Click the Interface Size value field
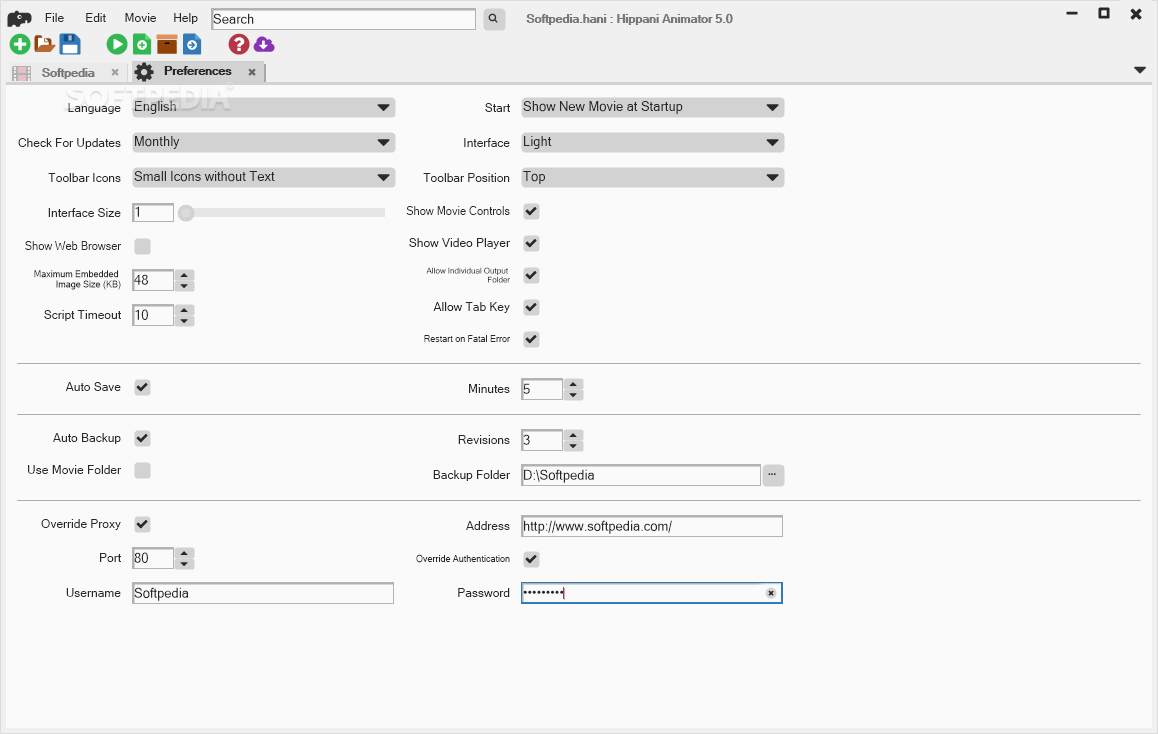Image resolution: width=1158 pixels, height=734 pixels. (x=153, y=213)
